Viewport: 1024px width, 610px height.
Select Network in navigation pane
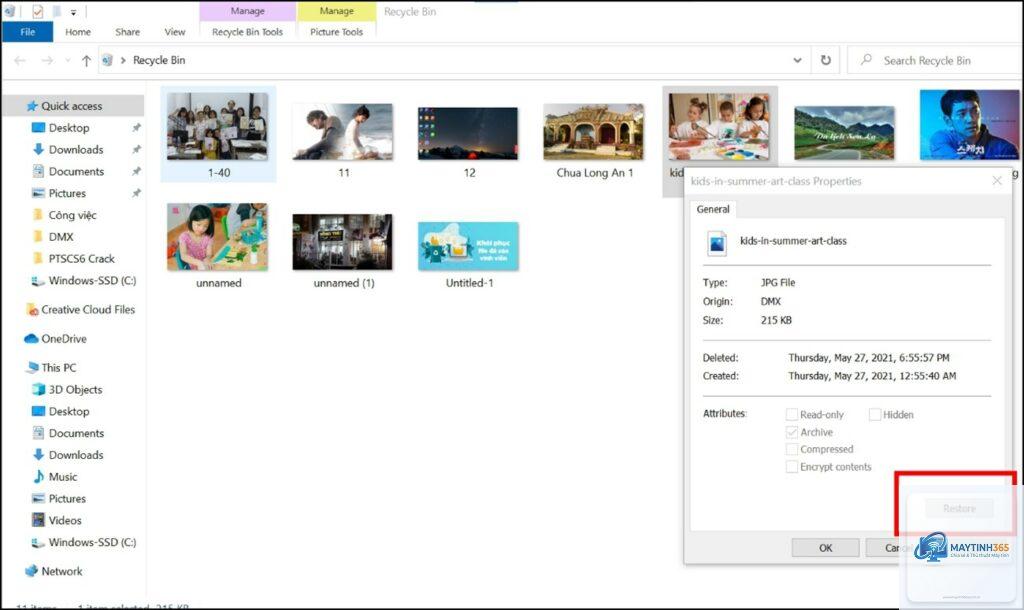(x=61, y=571)
